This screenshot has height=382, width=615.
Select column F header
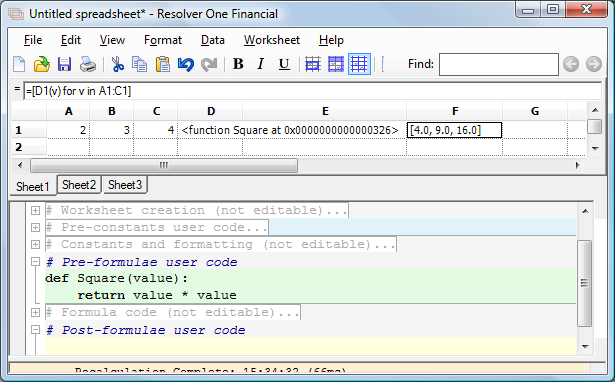[455, 111]
